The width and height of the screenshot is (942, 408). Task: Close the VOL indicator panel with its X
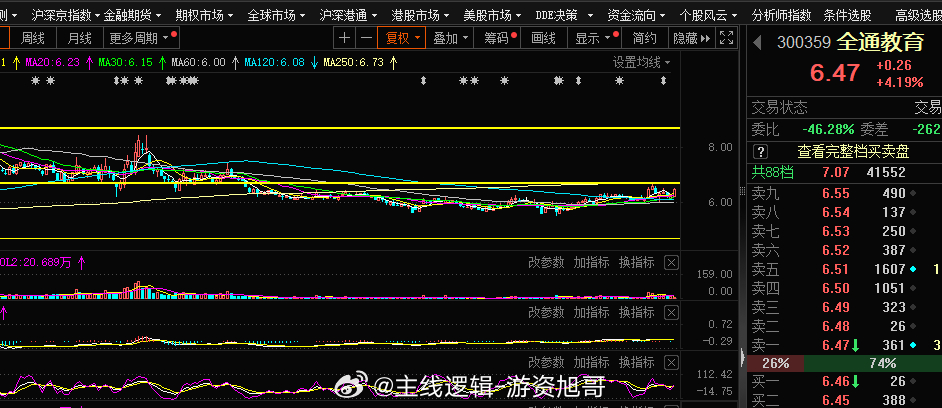[x=672, y=263]
